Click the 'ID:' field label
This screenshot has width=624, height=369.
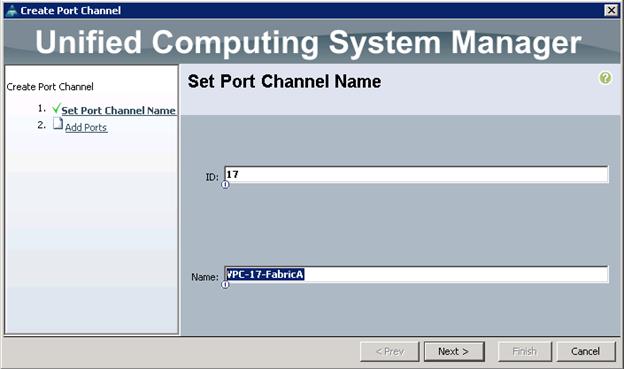pyautogui.click(x=212, y=177)
